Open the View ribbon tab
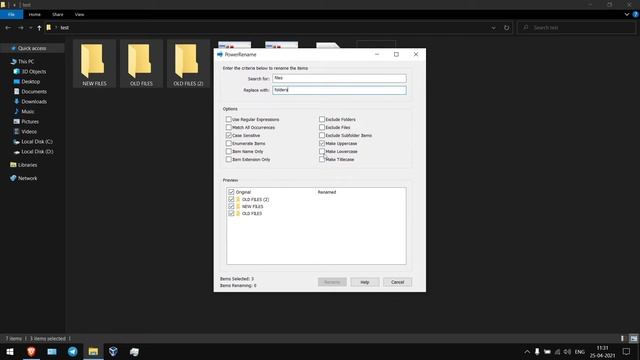 79,14
